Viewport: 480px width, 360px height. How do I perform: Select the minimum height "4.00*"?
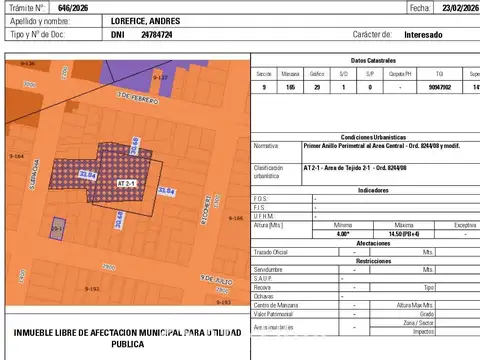coord(343,234)
